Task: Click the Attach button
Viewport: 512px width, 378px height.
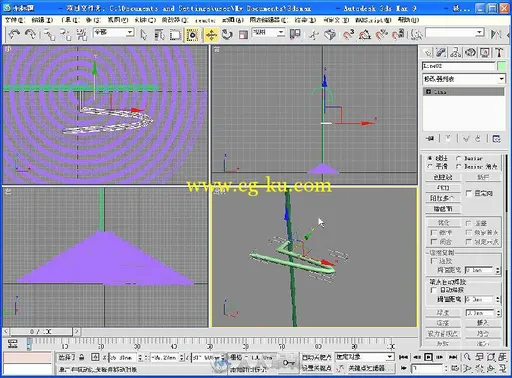Action: (443, 187)
